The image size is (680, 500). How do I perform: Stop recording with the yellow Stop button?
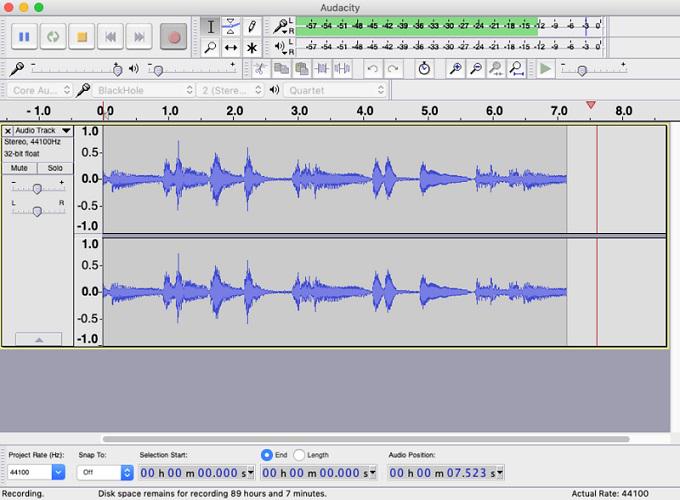pos(82,37)
